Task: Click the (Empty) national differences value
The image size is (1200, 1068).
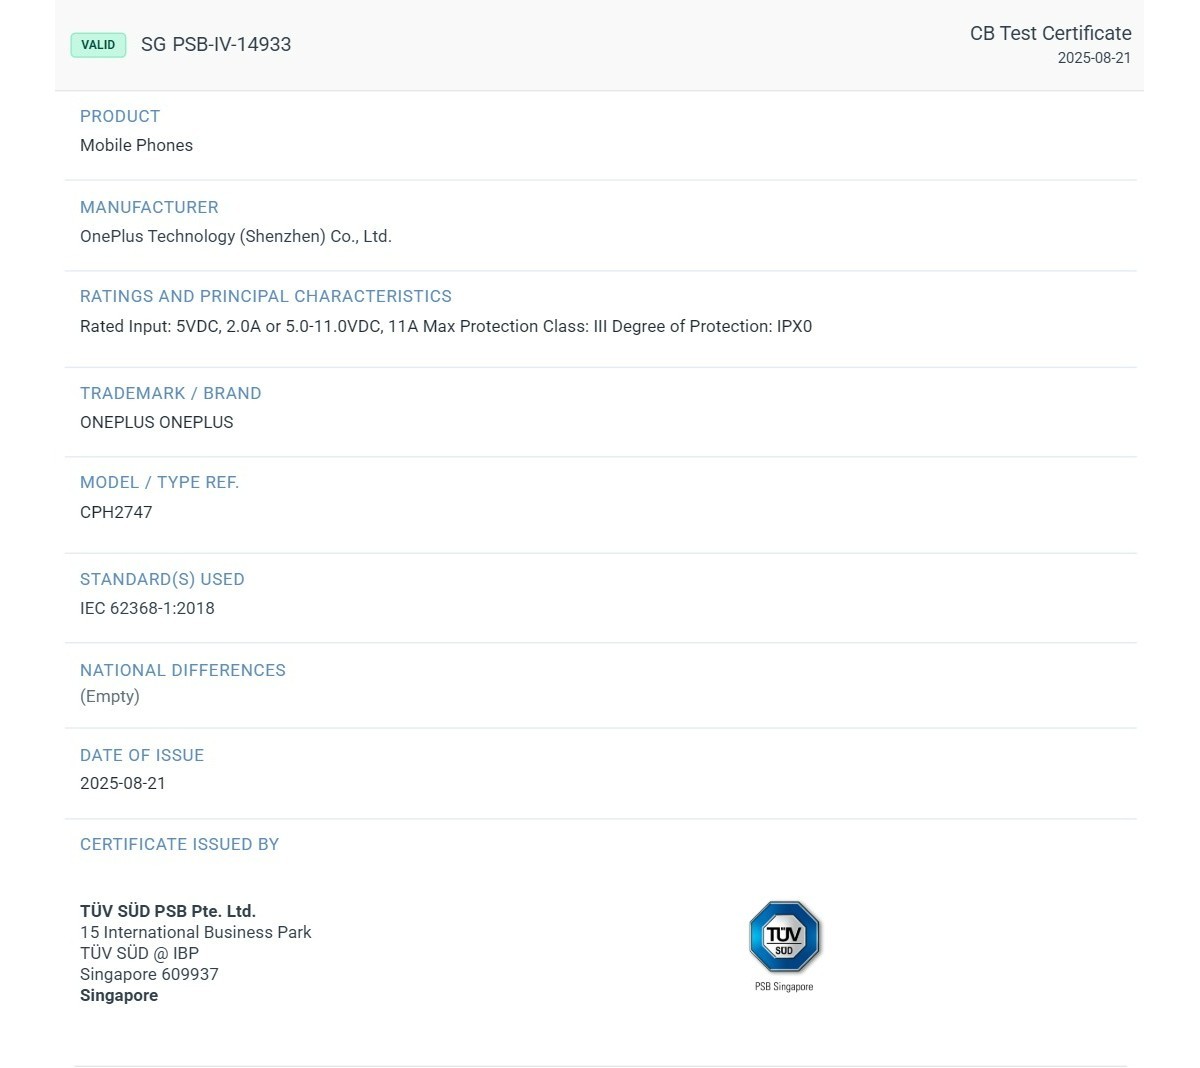Action: 110,696
